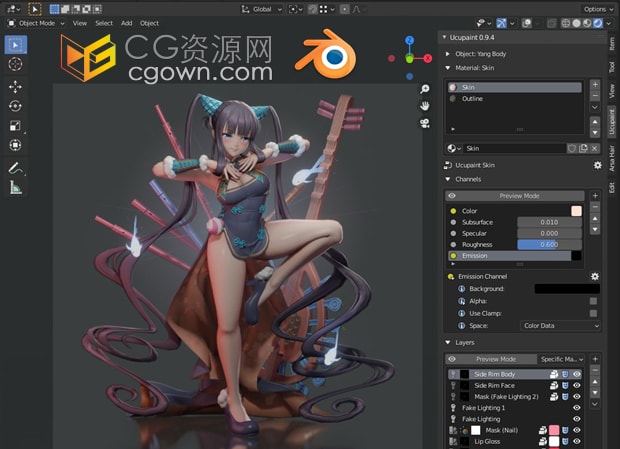Click the pan view hand icon

[x=425, y=106]
